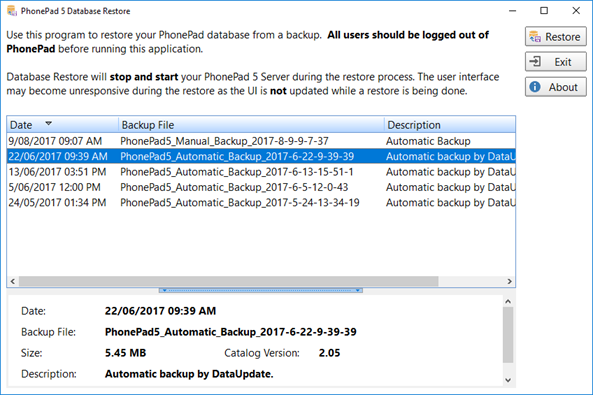
Task: Select the 13/06/2017 03:51 PM backup row
Action: [x=261, y=172]
